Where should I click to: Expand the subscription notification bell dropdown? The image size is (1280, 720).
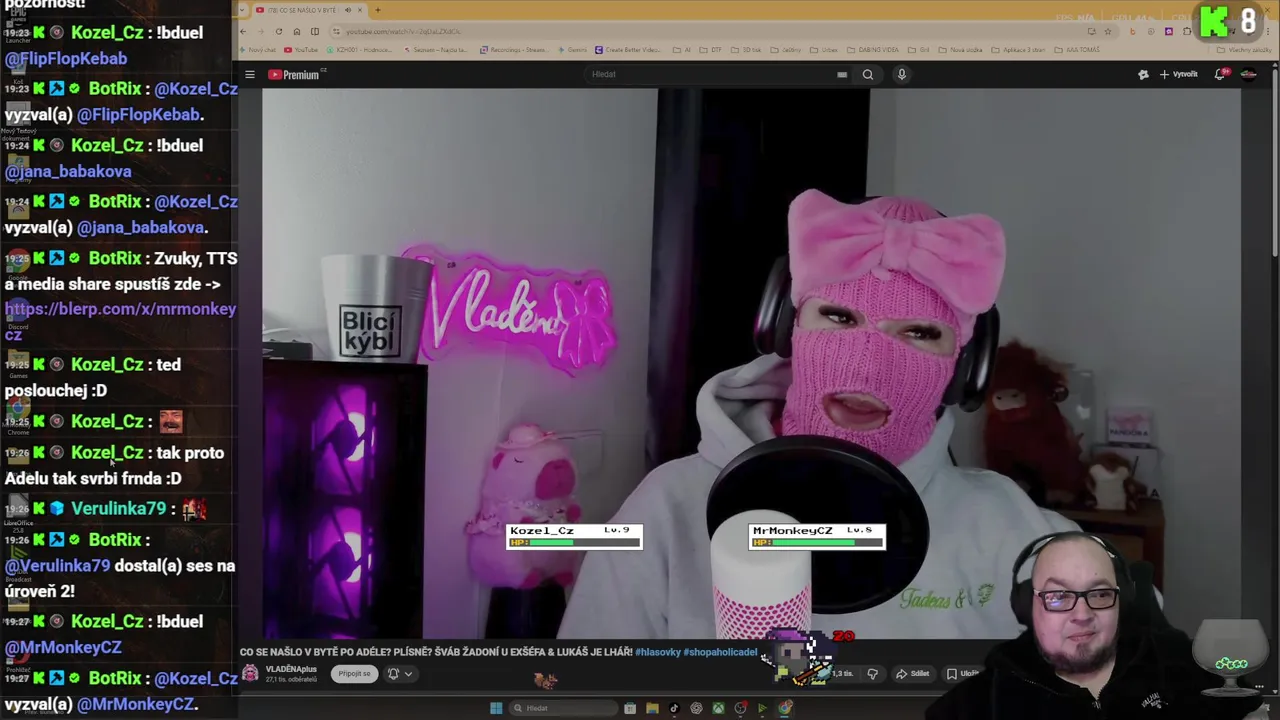coord(400,673)
